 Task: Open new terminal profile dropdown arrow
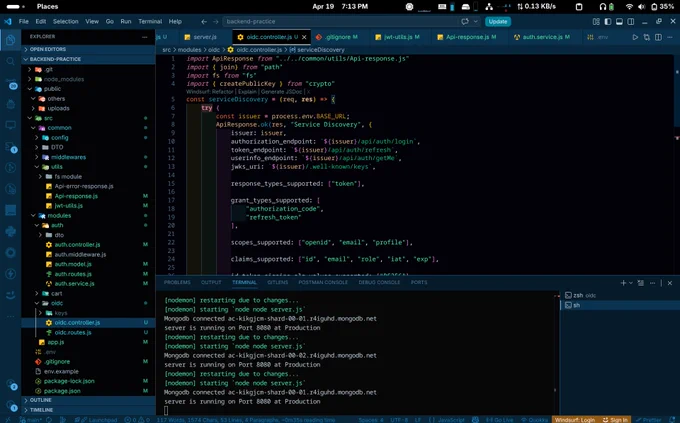(631, 283)
